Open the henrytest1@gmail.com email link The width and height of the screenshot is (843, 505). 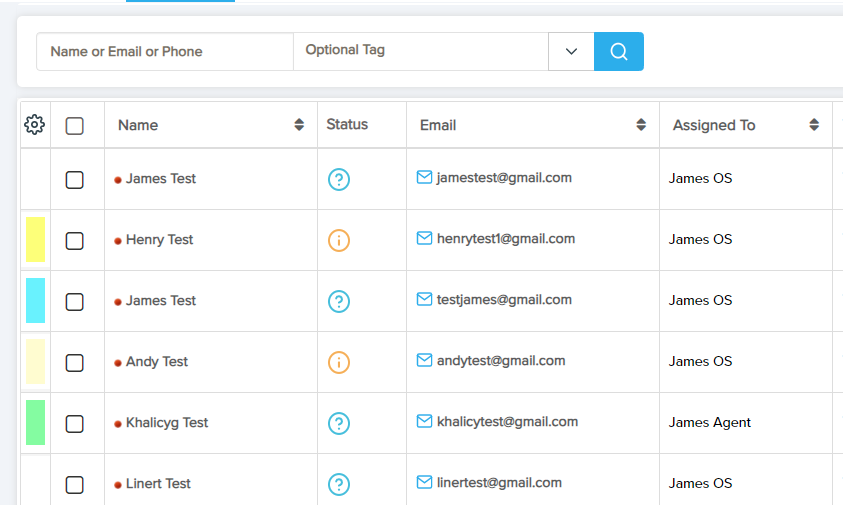pyautogui.click(x=505, y=239)
